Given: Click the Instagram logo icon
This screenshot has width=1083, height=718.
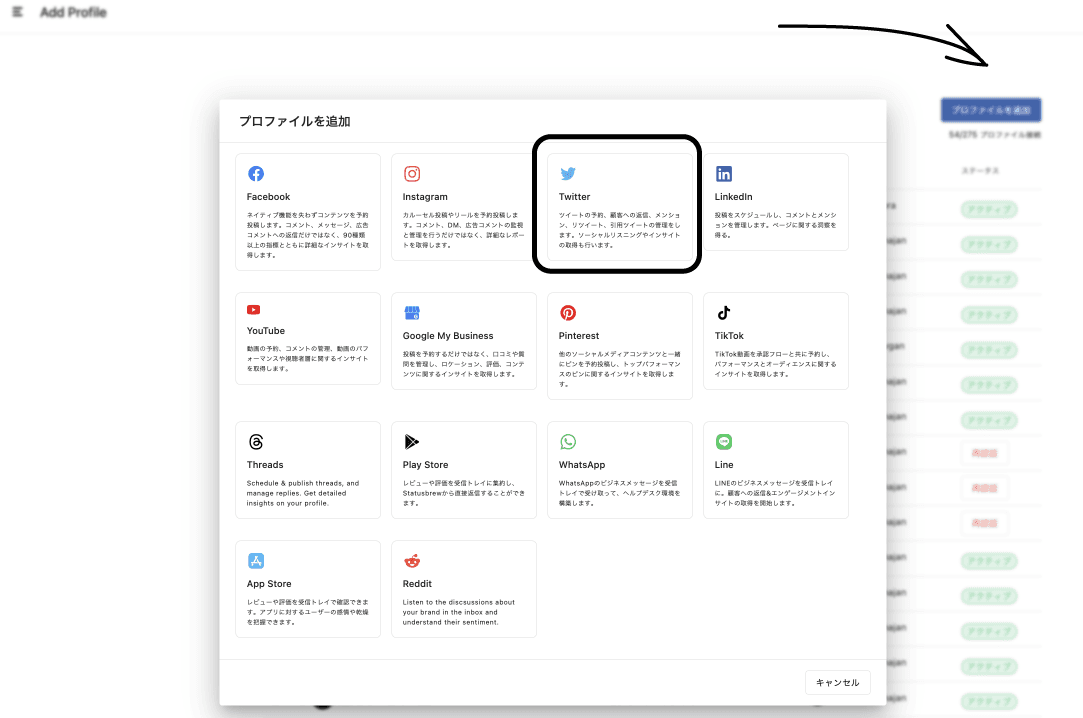Looking at the screenshot, I should pos(412,173).
